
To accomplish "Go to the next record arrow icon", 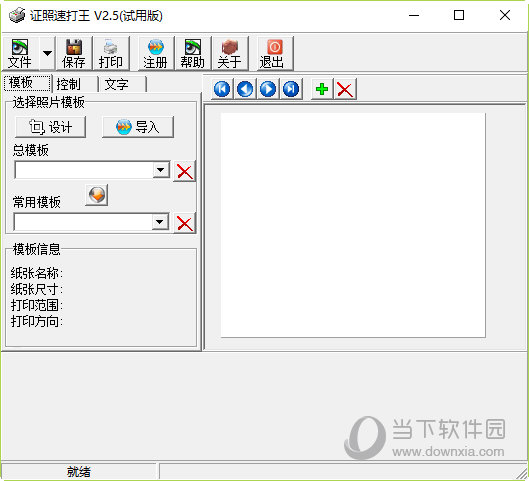I will click(x=268, y=89).
